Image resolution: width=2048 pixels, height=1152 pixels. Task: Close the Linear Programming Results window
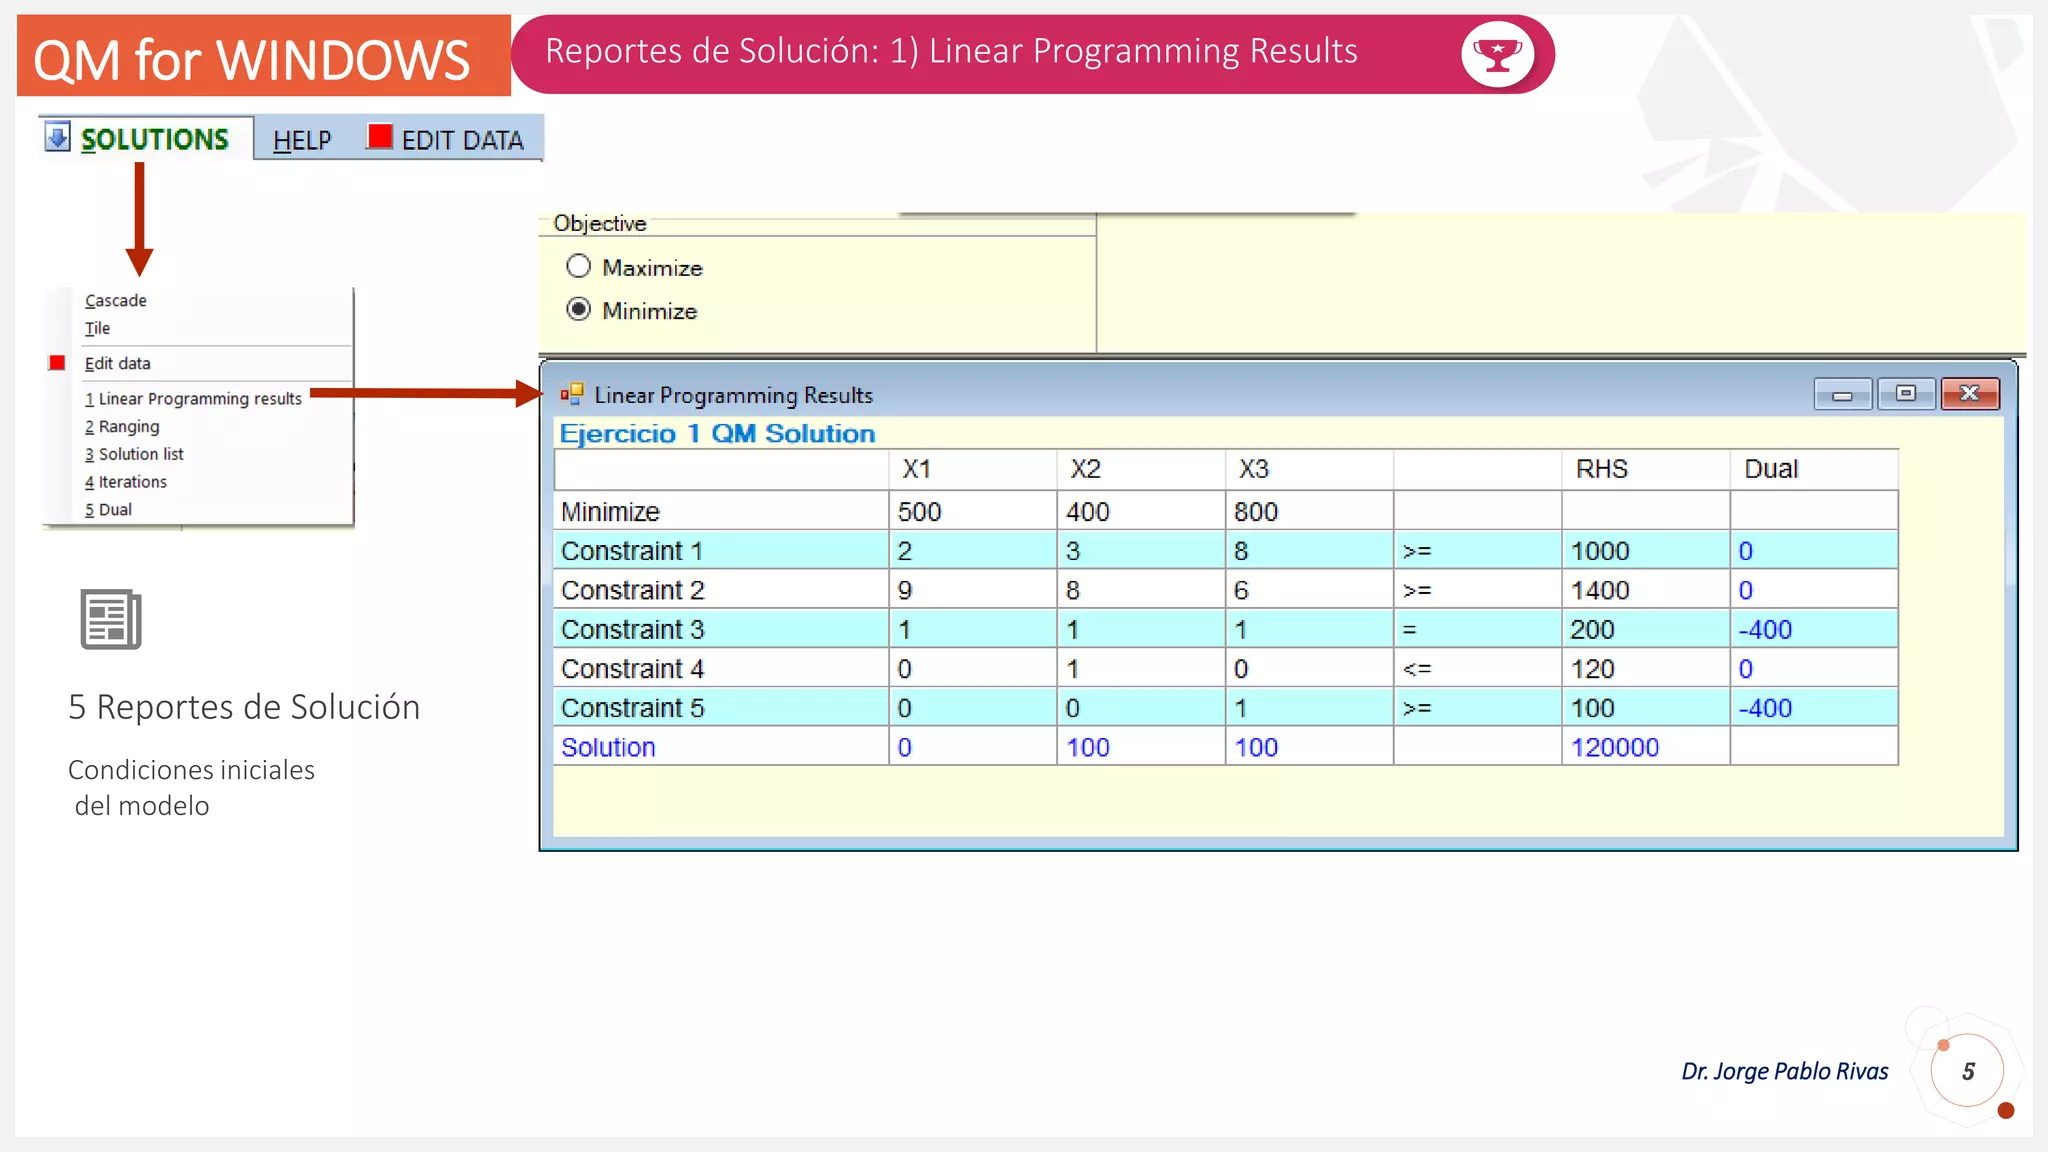(1969, 394)
